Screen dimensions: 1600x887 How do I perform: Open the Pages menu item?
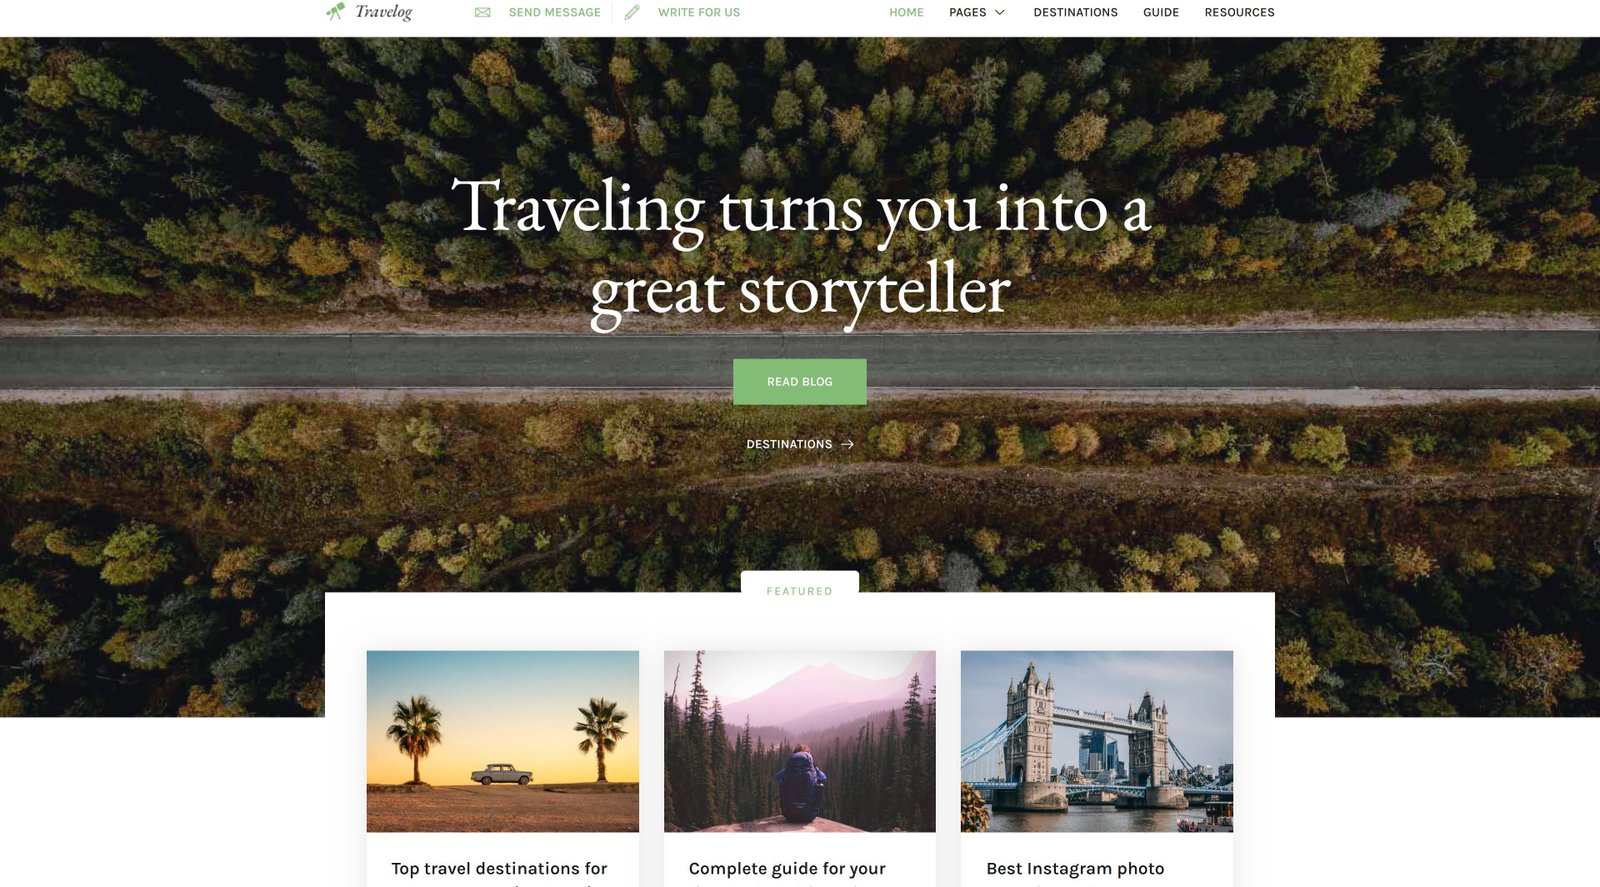tap(967, 12)
